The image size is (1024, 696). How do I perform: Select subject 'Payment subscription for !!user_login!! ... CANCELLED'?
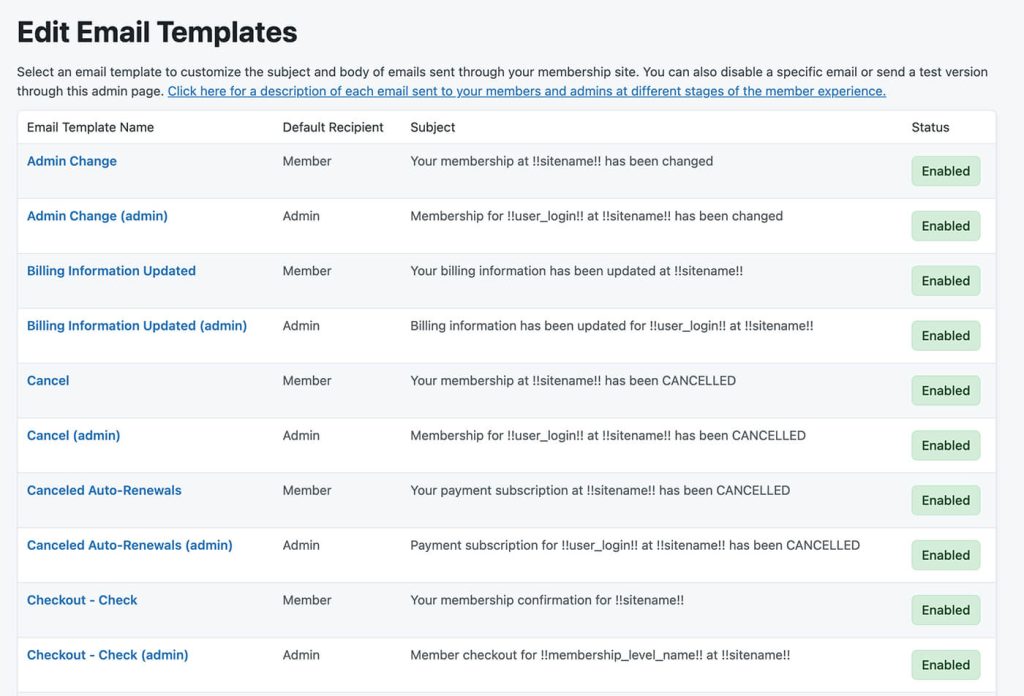point(635,545)
